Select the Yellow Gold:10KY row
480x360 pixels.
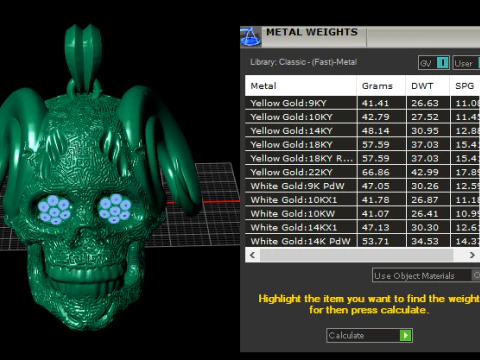(x=363, y=117)
